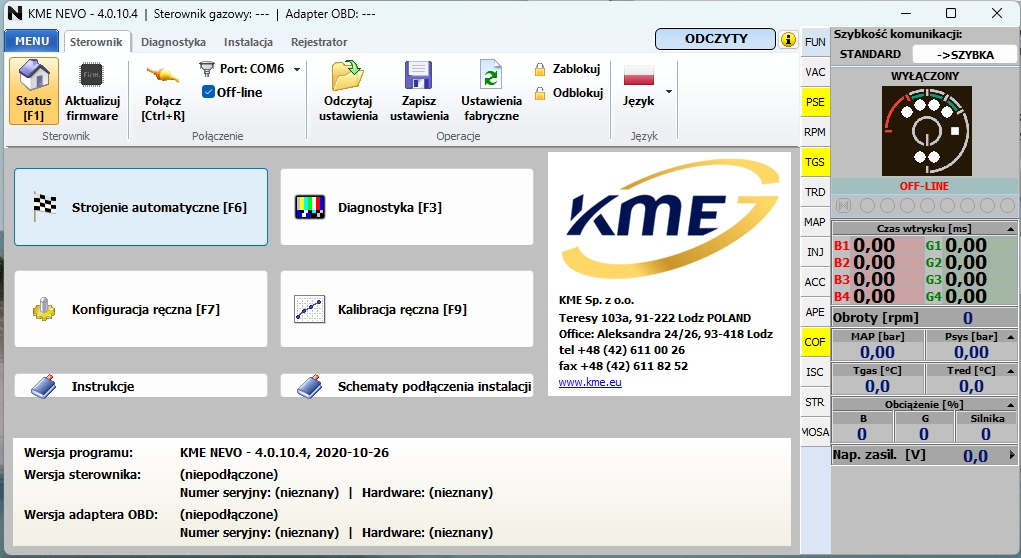Screen dimensions: 1021x558
Task: Click the yellow info icon beside ODCZYTY
Action: click(x=788, y=40)
